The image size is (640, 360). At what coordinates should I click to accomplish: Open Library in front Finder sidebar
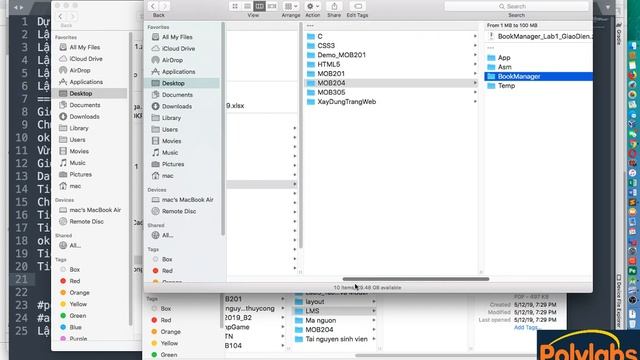point(171,118)
